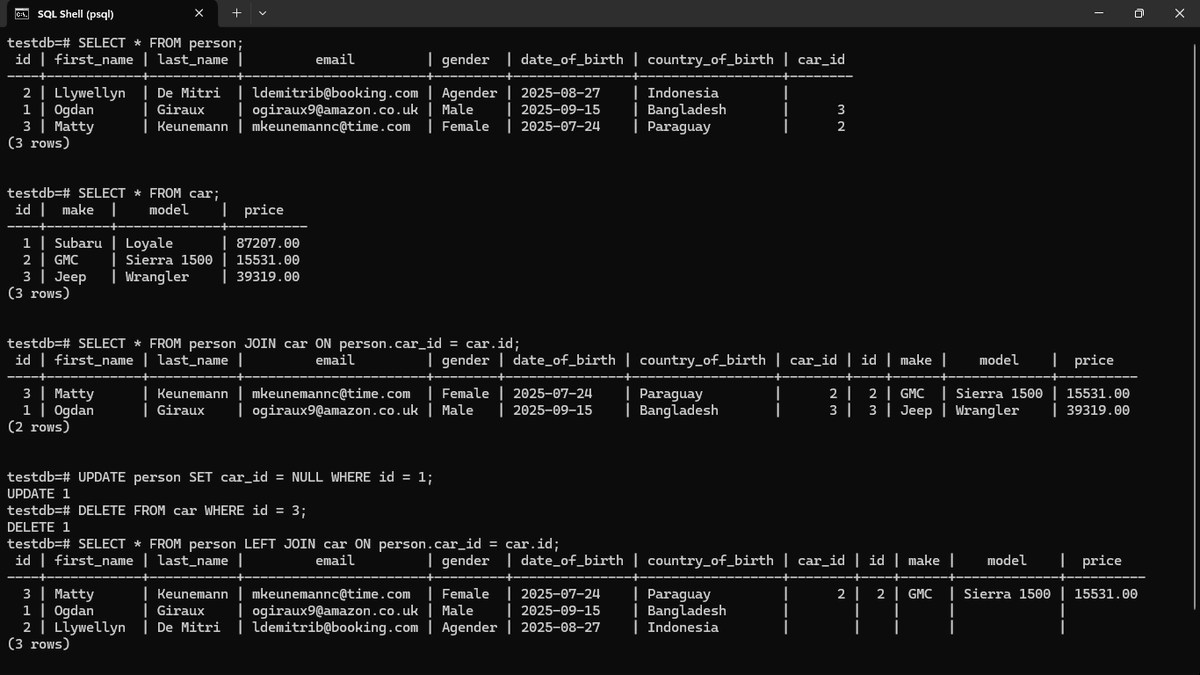This screenshot has width=1200, height=675.
Task: Click the '(2 rows)' result count
Action: [x=39, y=427]
